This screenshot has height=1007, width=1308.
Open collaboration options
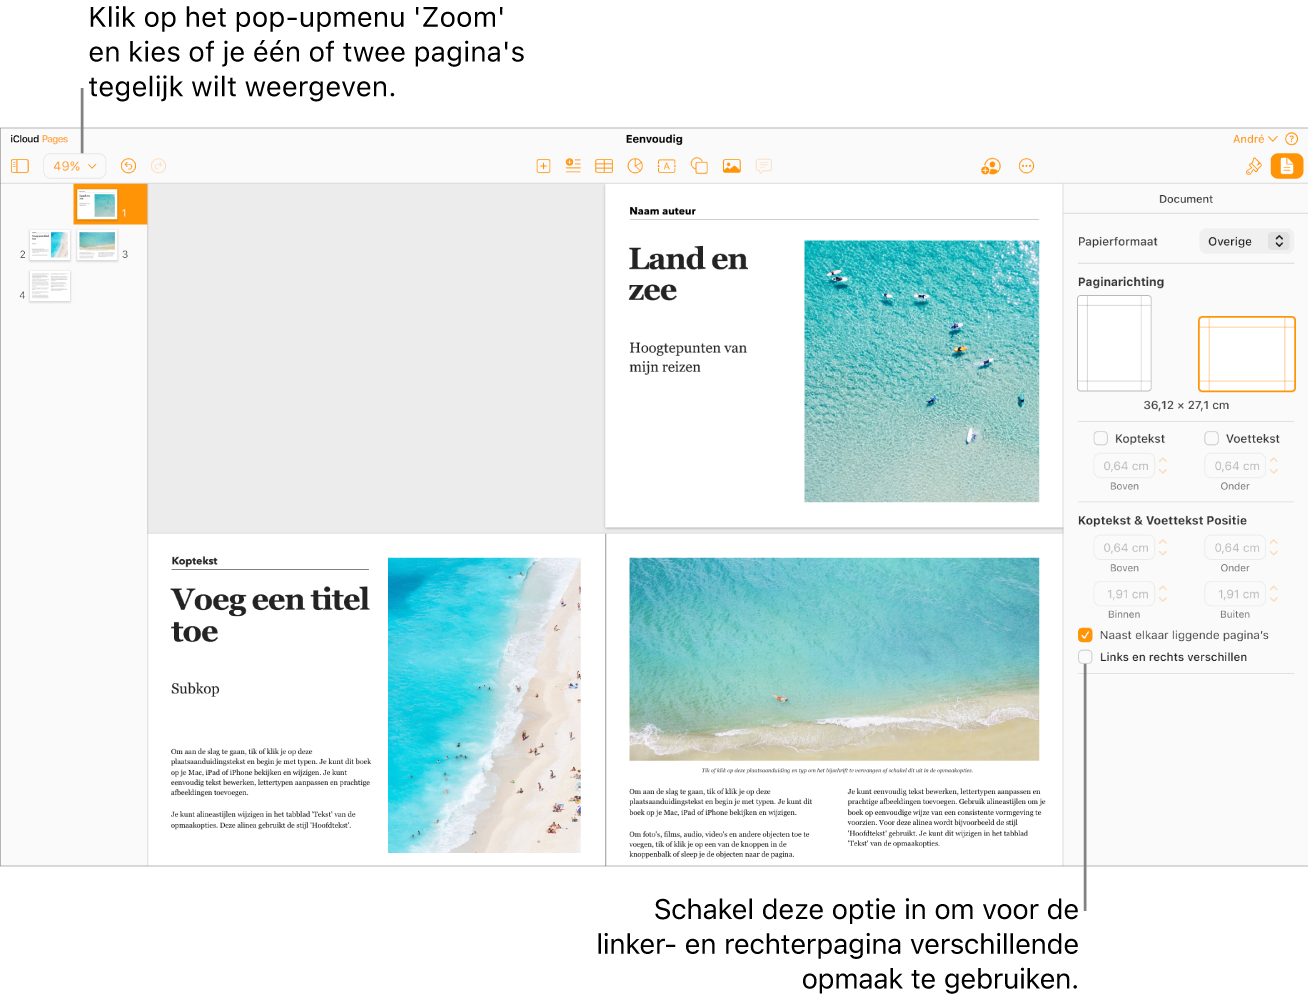coord(990,166)
